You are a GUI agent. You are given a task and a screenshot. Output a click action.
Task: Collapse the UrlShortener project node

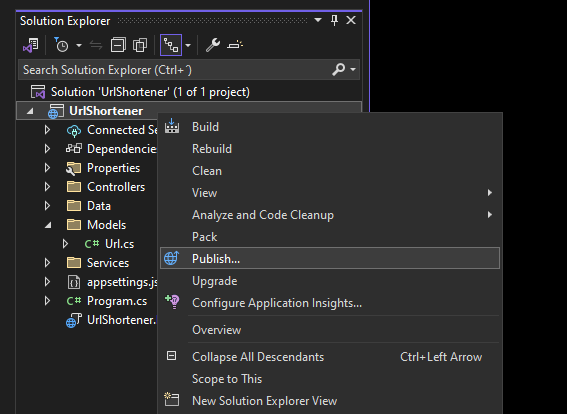(x=30, y=111)
